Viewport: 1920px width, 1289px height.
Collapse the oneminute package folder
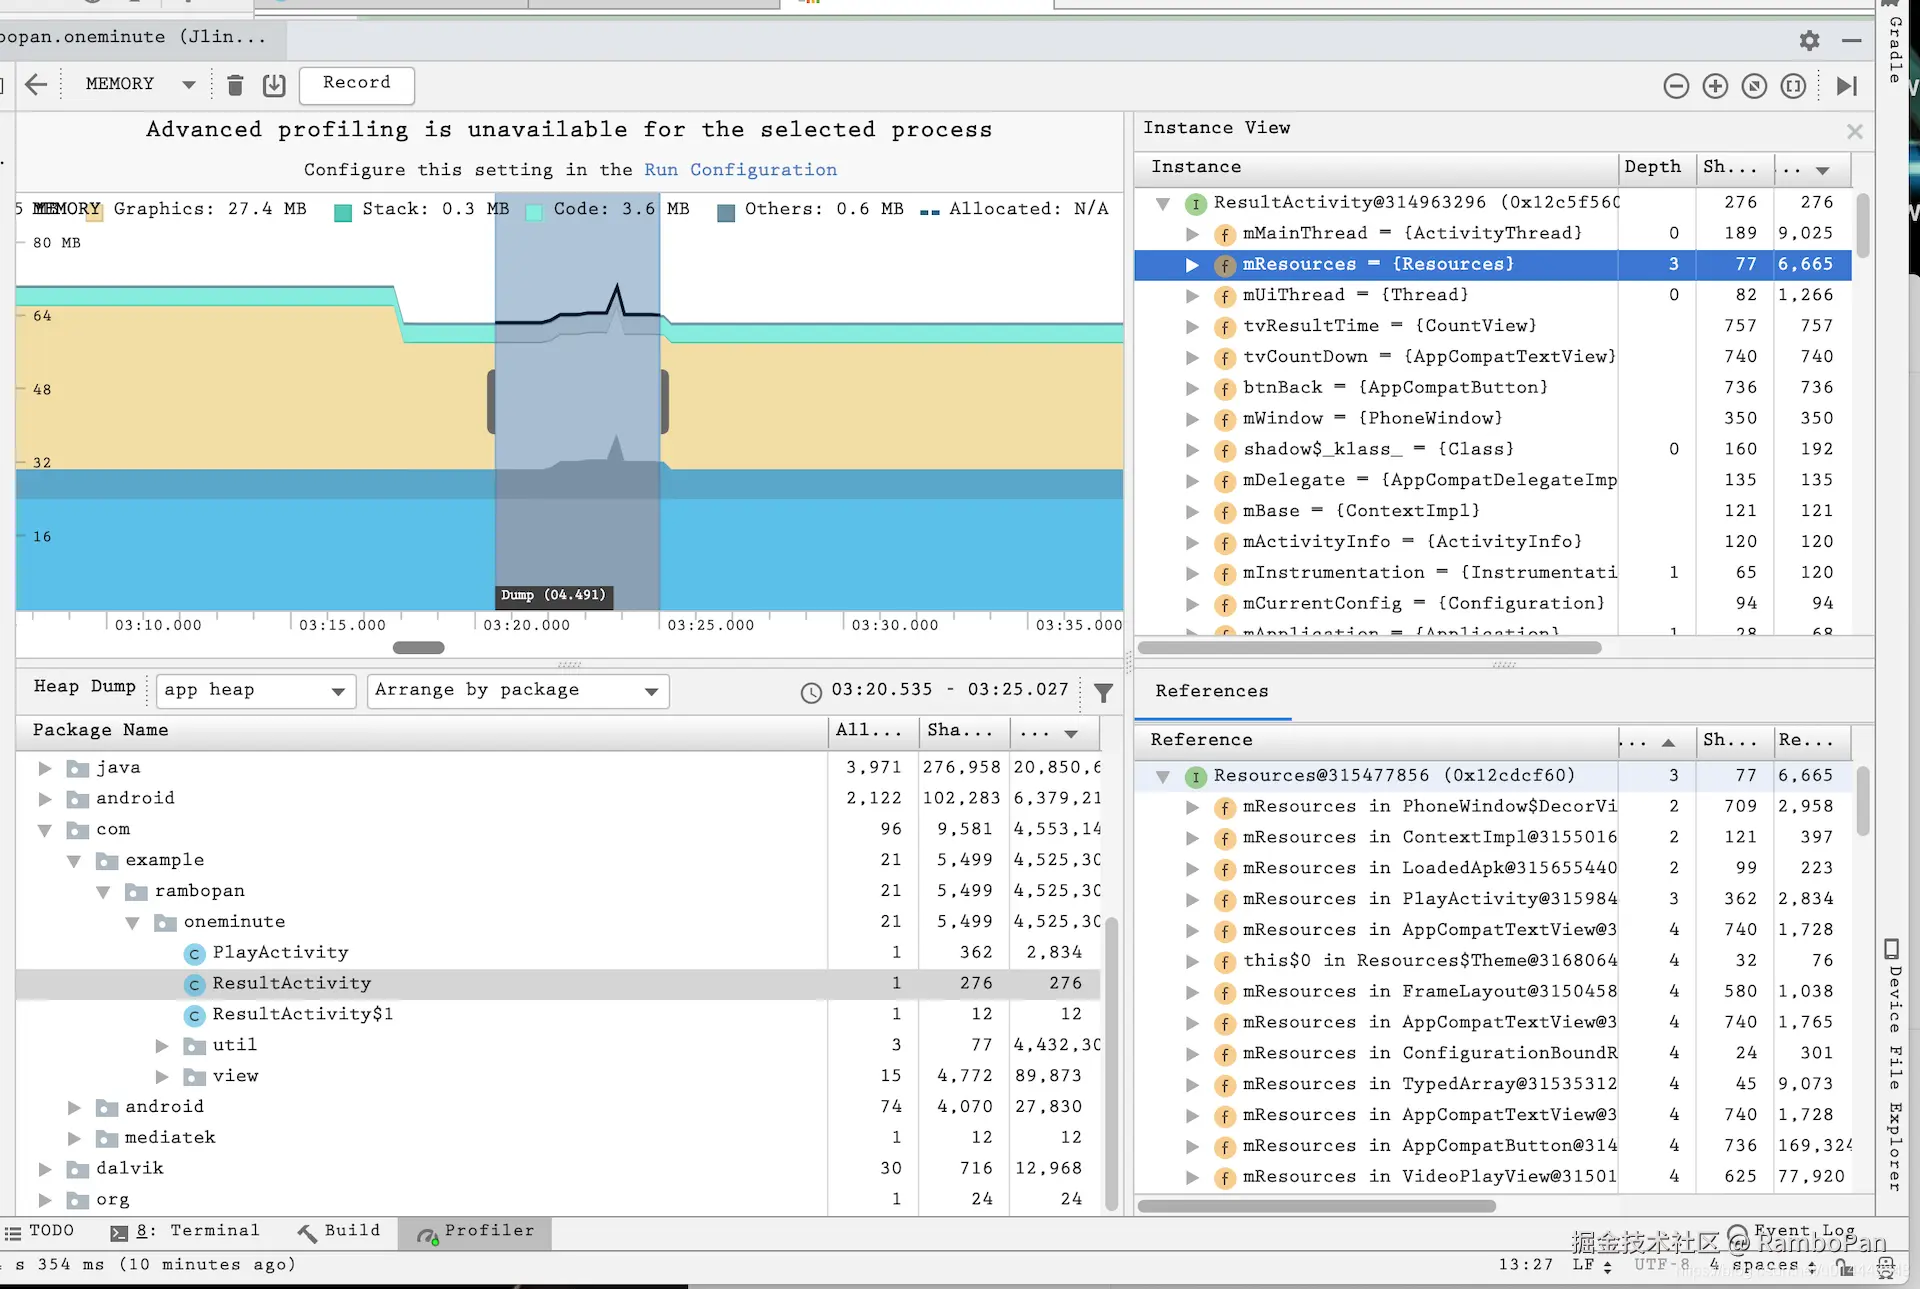coord(132,922)
